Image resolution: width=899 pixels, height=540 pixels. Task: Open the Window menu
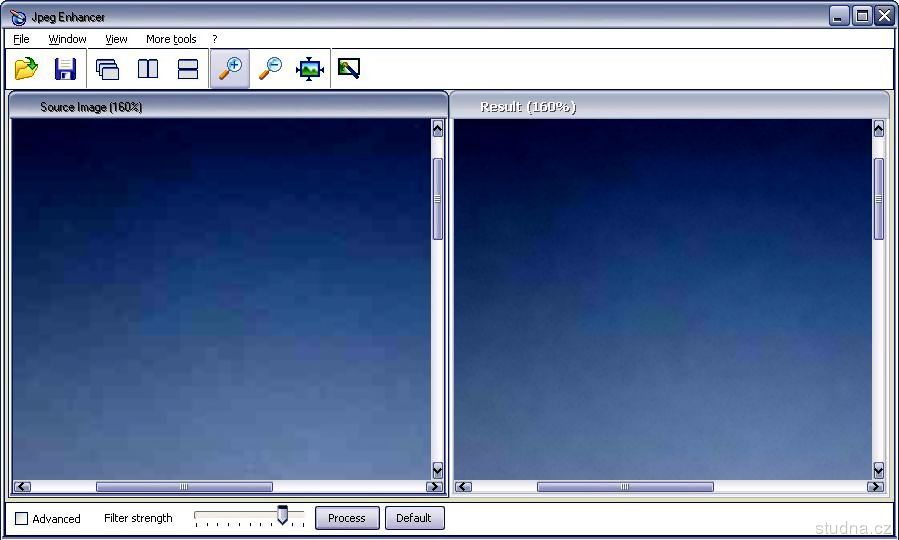(x=67, y=39)
